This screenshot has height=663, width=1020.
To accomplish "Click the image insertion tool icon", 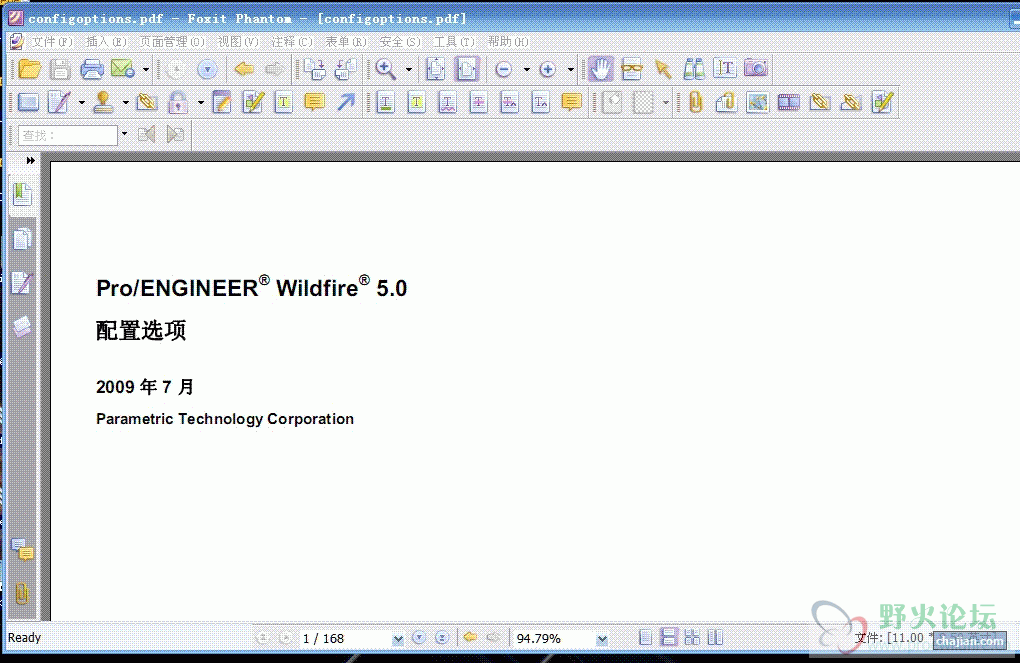I will pyautogui.click(x=757, y=102).
